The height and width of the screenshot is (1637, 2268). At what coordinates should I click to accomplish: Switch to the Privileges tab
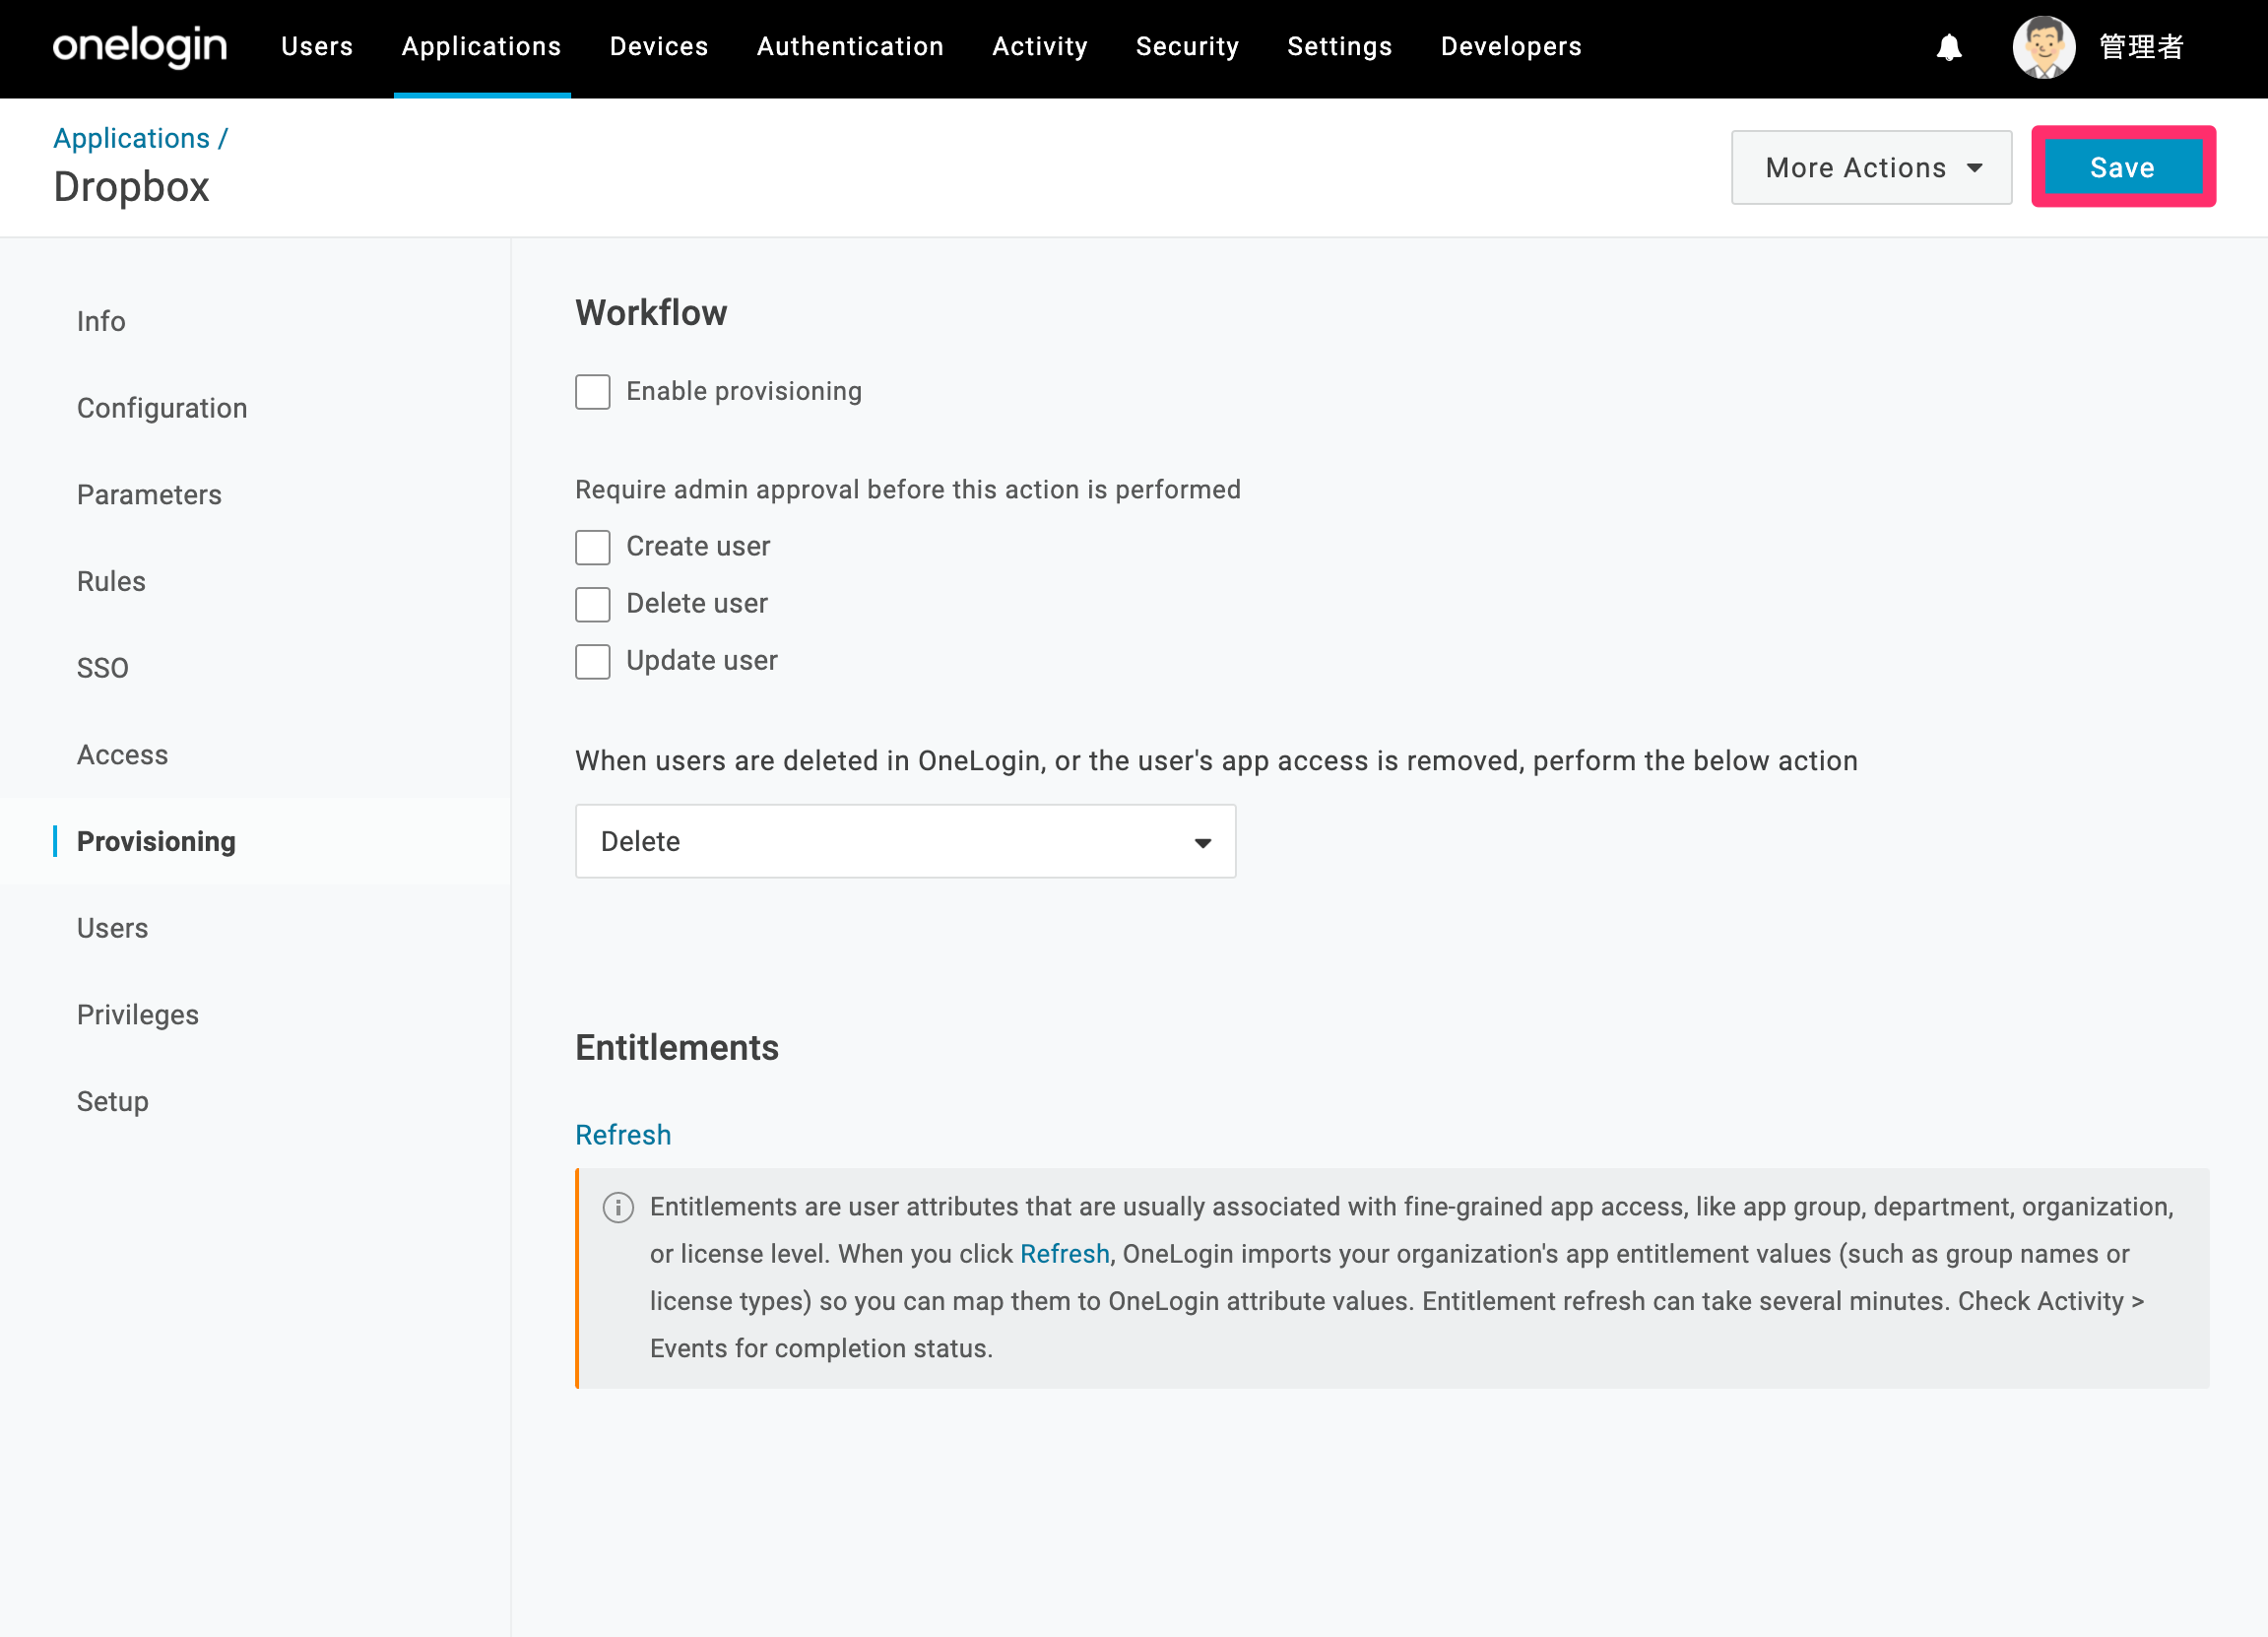138,1015
